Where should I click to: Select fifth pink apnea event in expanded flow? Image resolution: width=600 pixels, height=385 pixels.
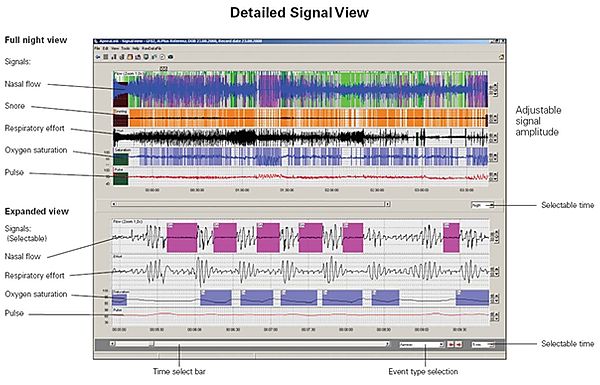pyautogui.click(x=353, y=238)
